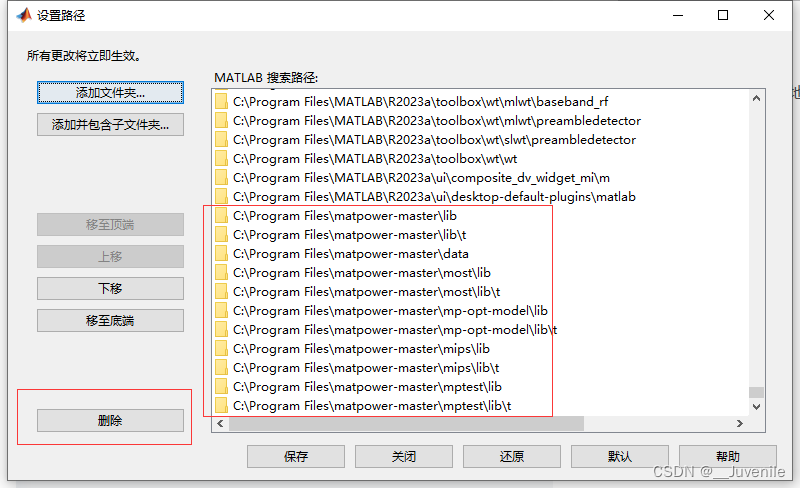The image size is (800, 488).
Task: Select path text matpower-master\mips\lib
Action: 361,349
